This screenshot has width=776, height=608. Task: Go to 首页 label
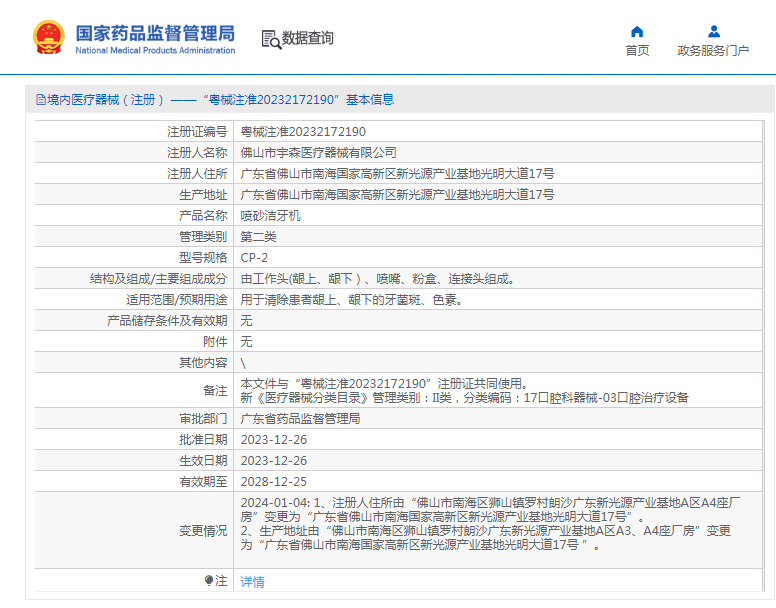(637, 50)
